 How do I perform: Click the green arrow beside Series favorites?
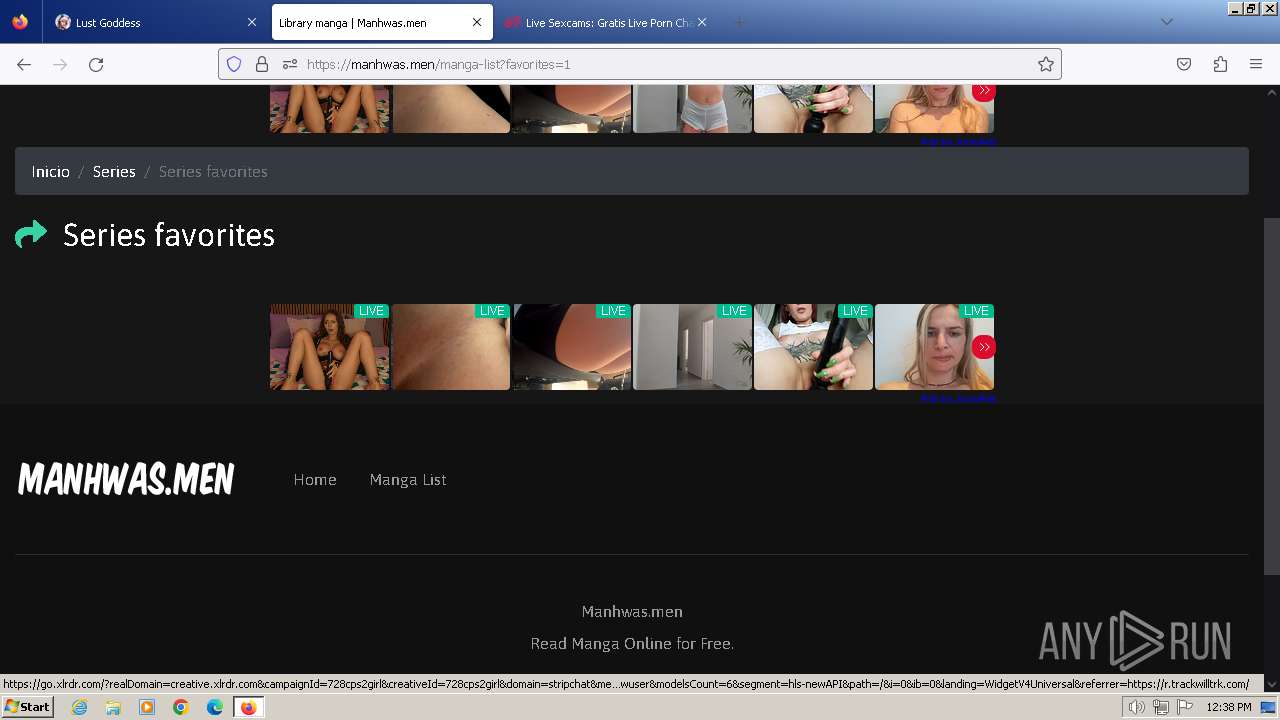point(31,234)
